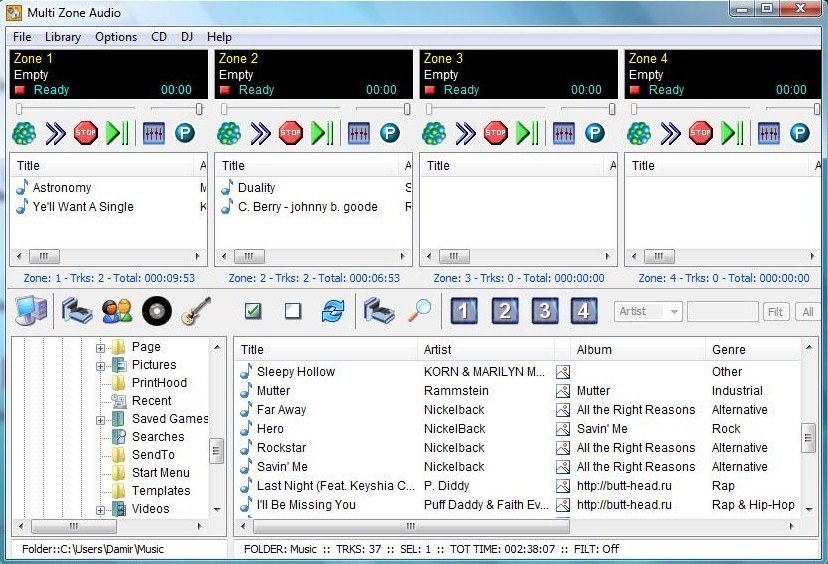
Task: Stop playback in Zone 1
Action: tap(86, 133)
